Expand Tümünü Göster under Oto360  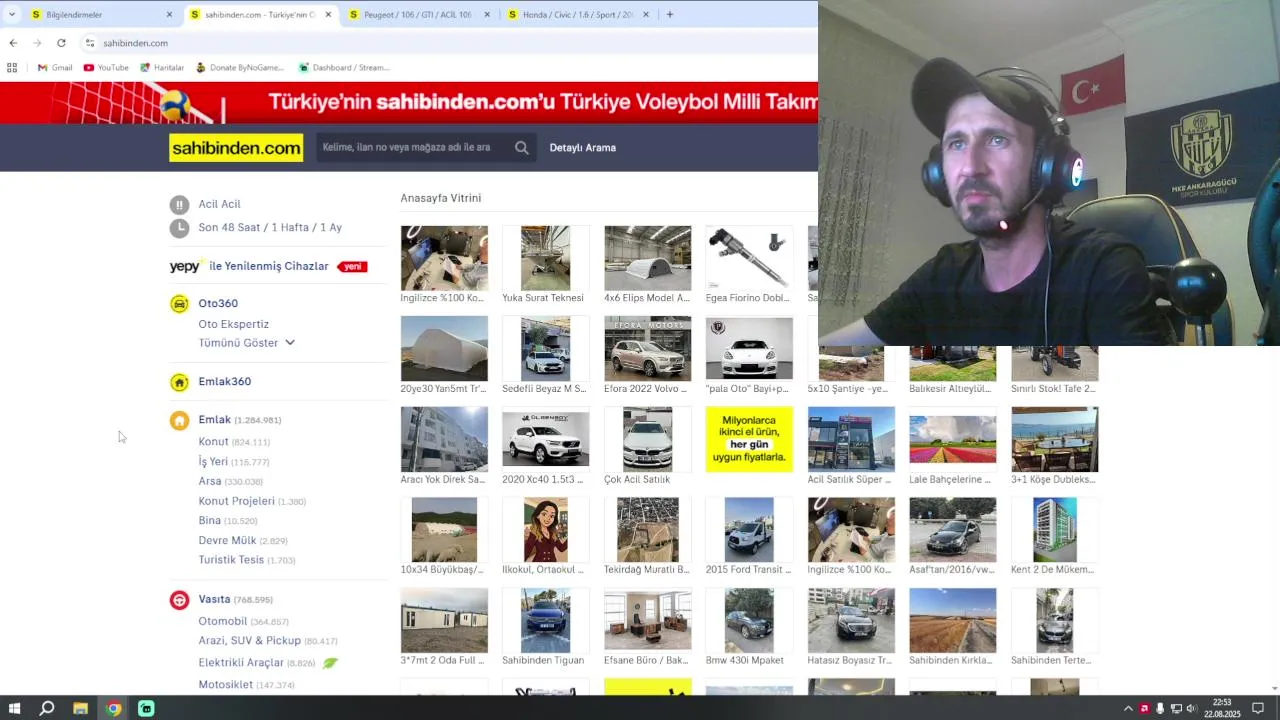coord(247,343)
